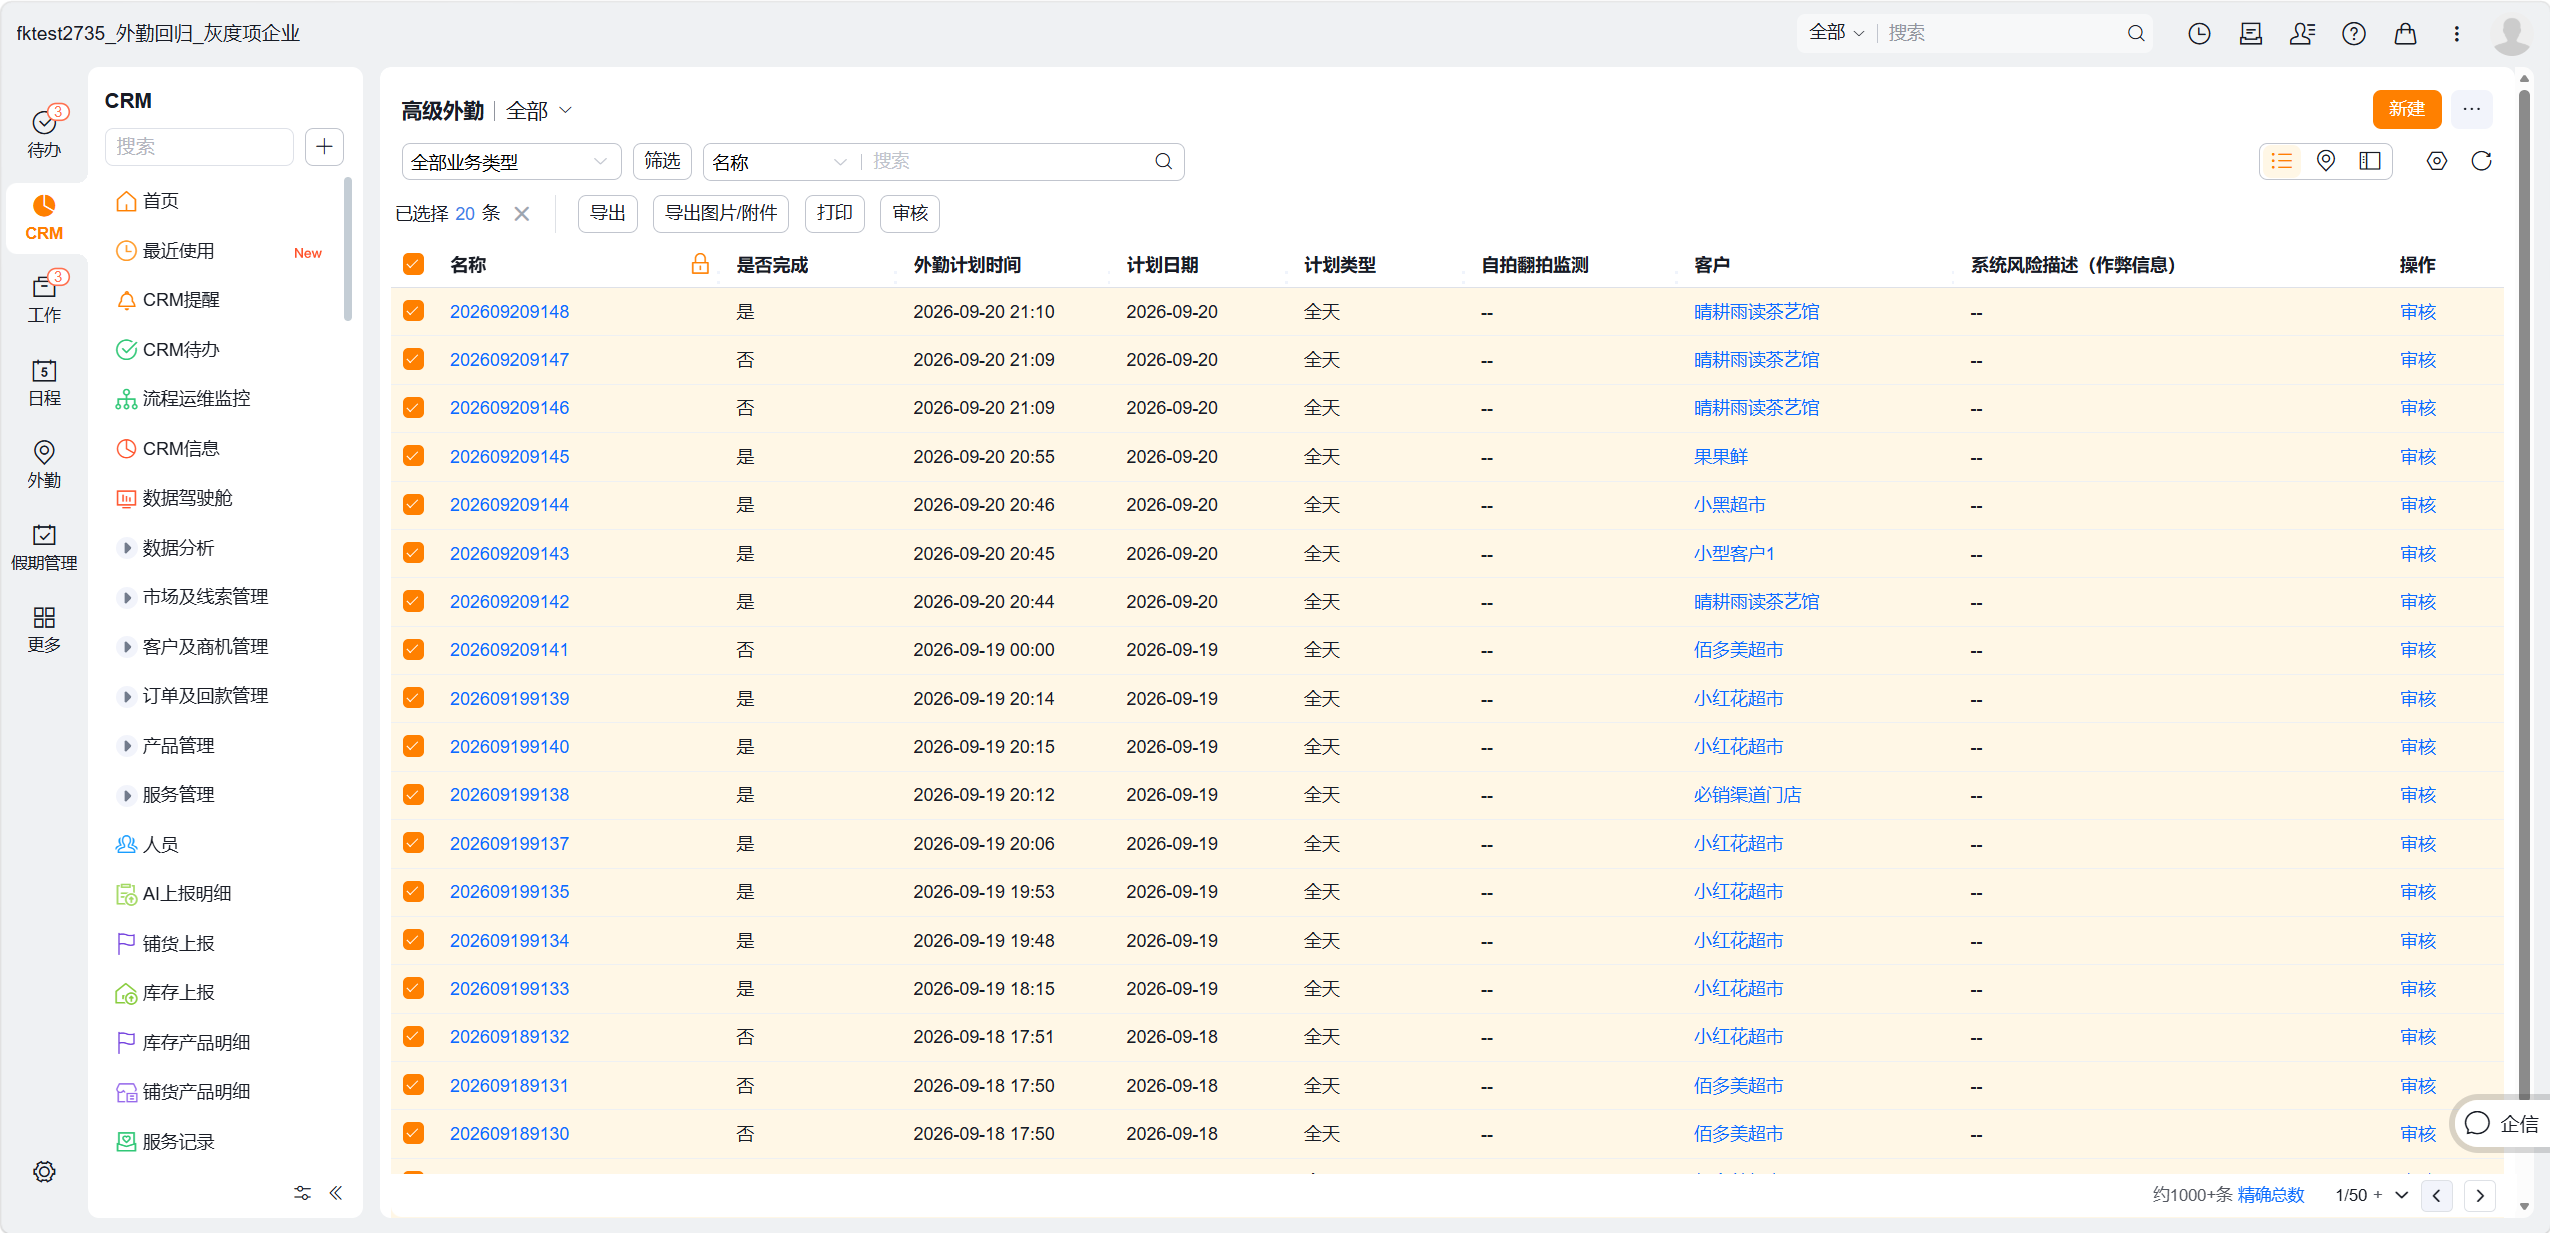Open the help question mark icon
The width and height of the screenshot is (2550, 1233).
[2354, 33]
